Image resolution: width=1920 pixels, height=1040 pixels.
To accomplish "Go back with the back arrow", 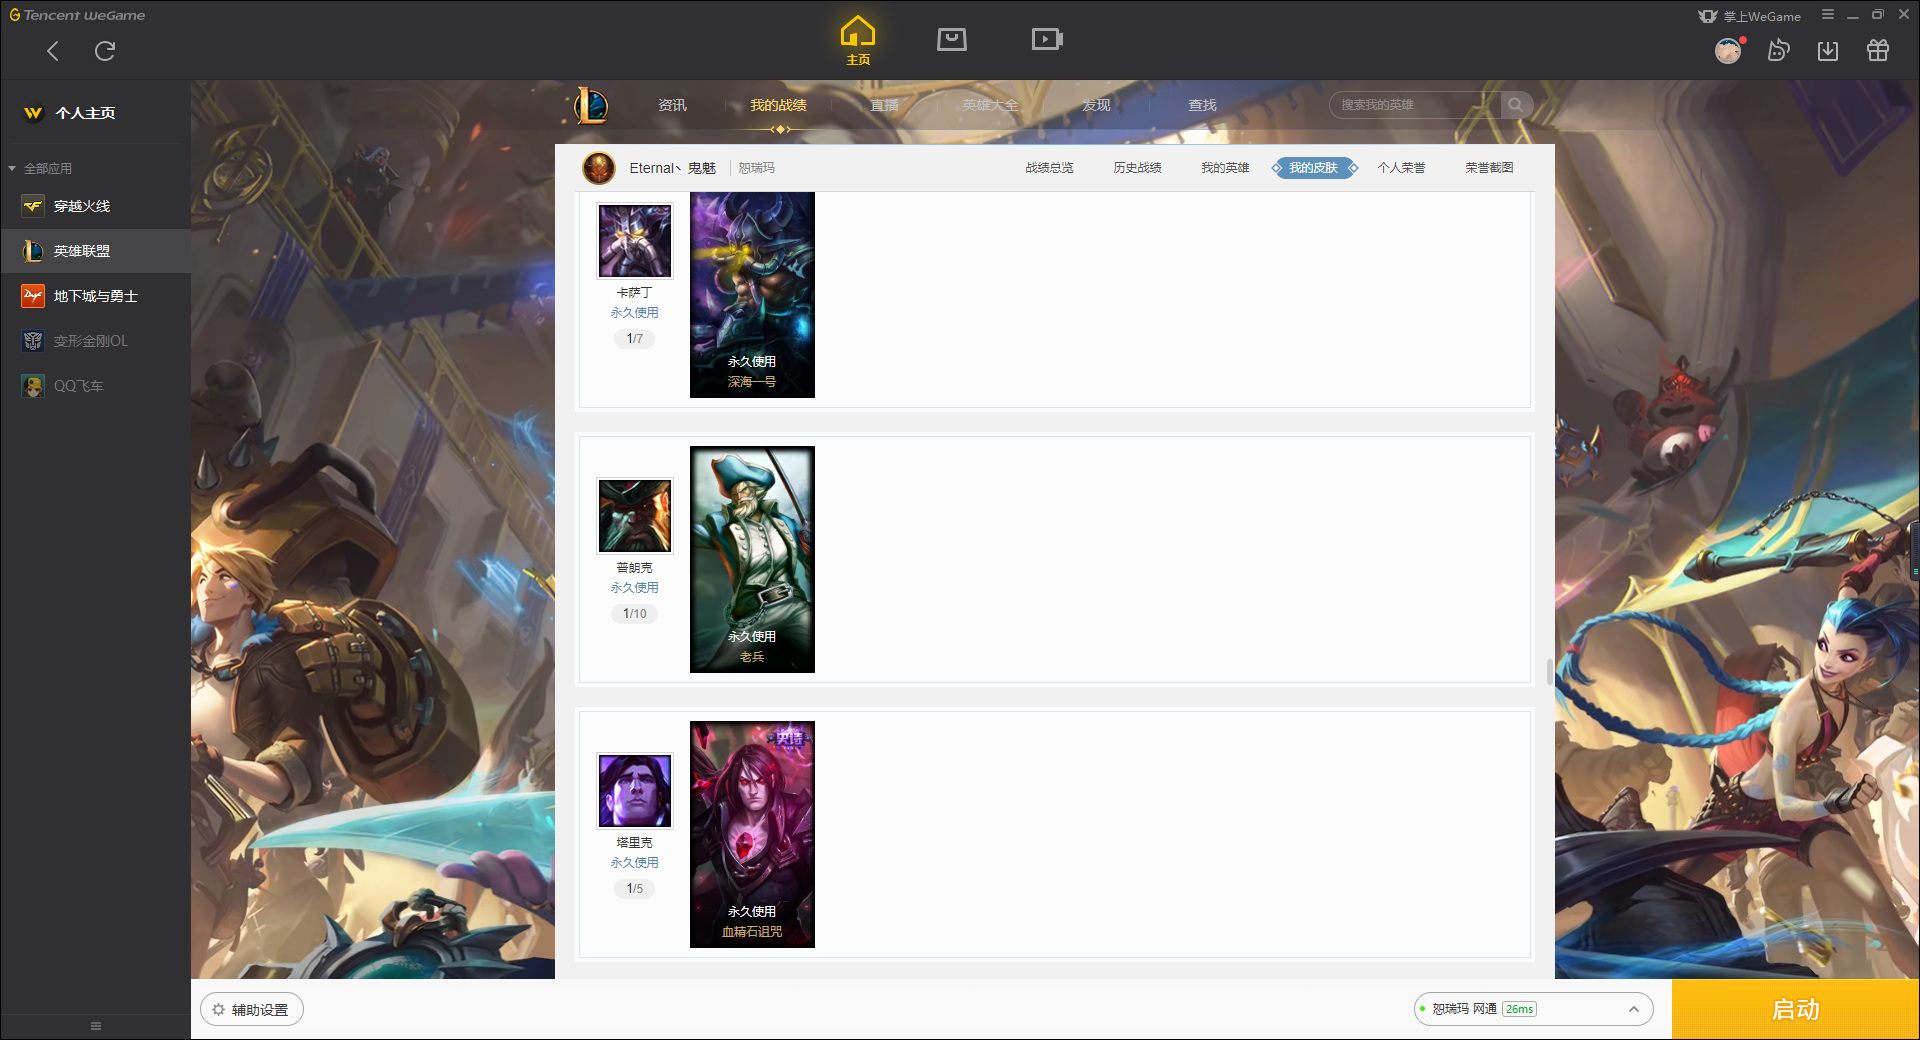I will 53,51.
